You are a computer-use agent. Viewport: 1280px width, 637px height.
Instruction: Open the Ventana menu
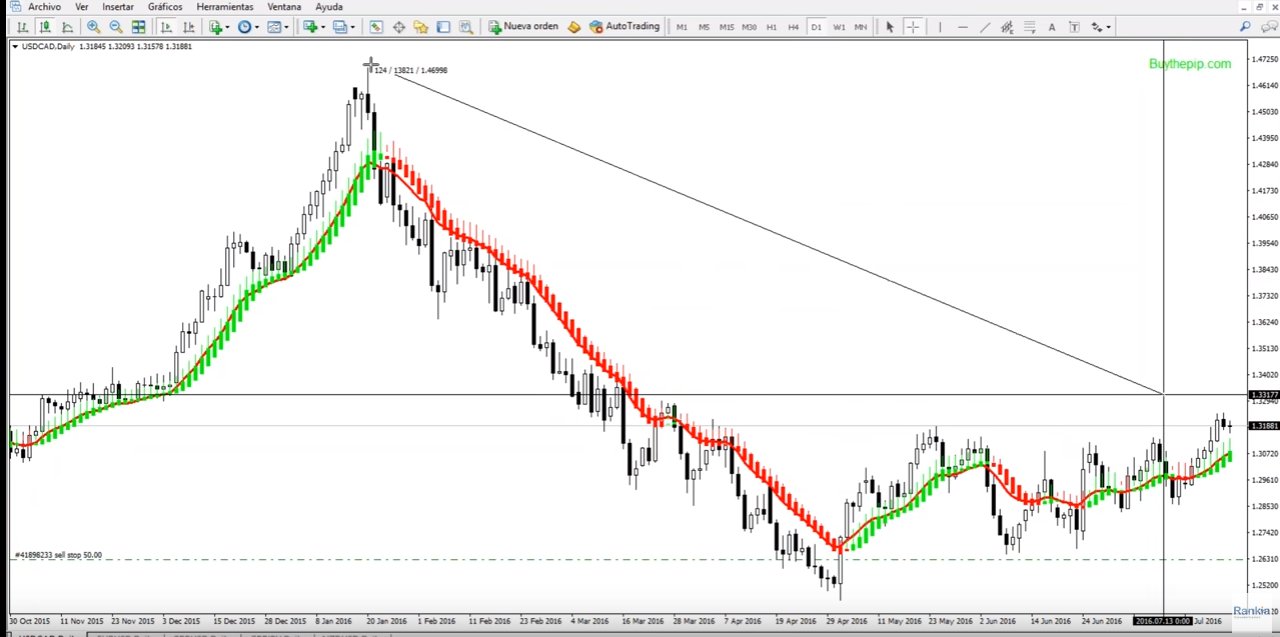[x=284, y=7]
